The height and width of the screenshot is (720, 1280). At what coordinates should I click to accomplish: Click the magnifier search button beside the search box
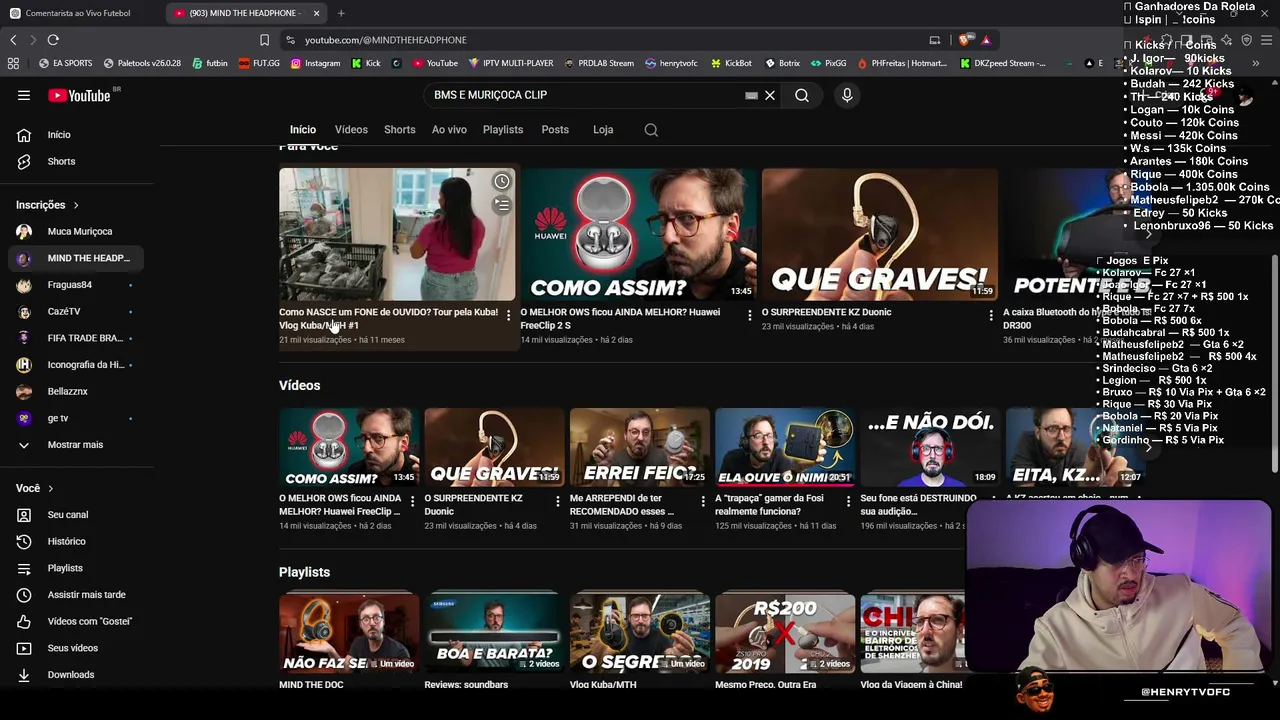pos(802,95)
